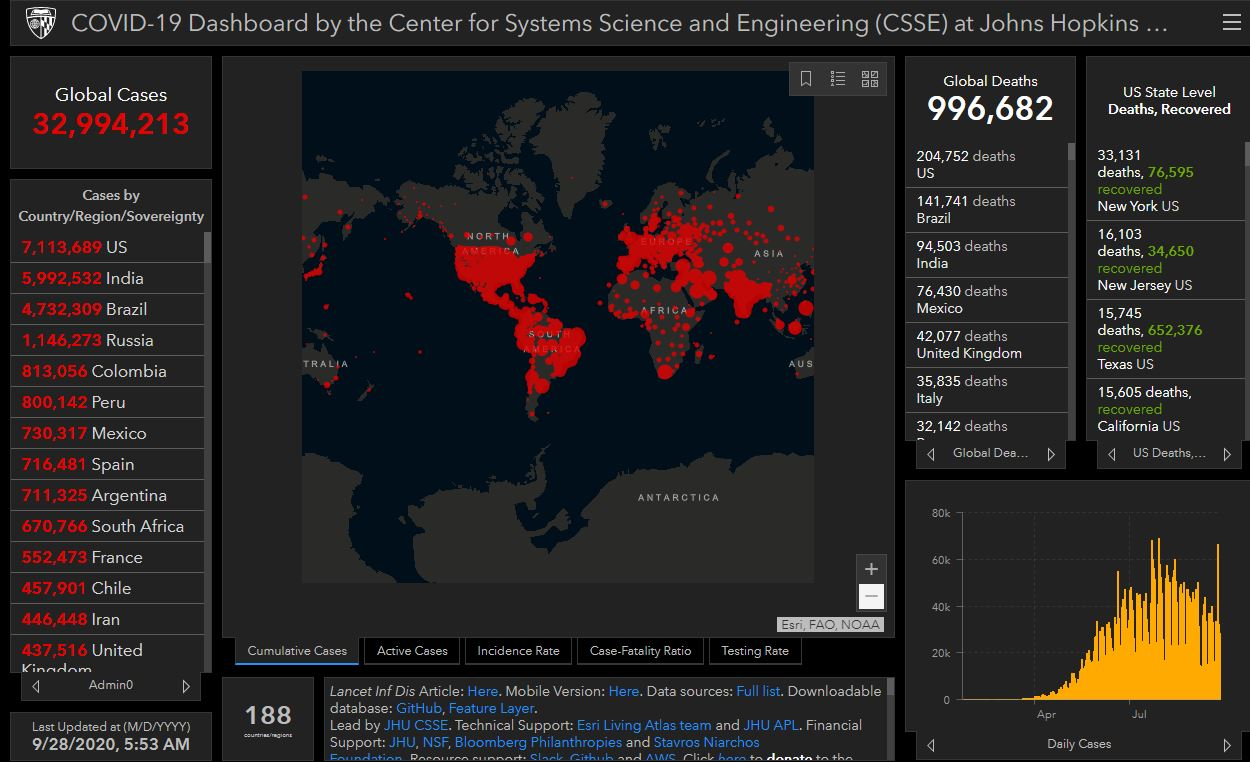Switch to the Case-Fatality Ratio tab
Screen dimensions: 1250x762
pos(640,651)
